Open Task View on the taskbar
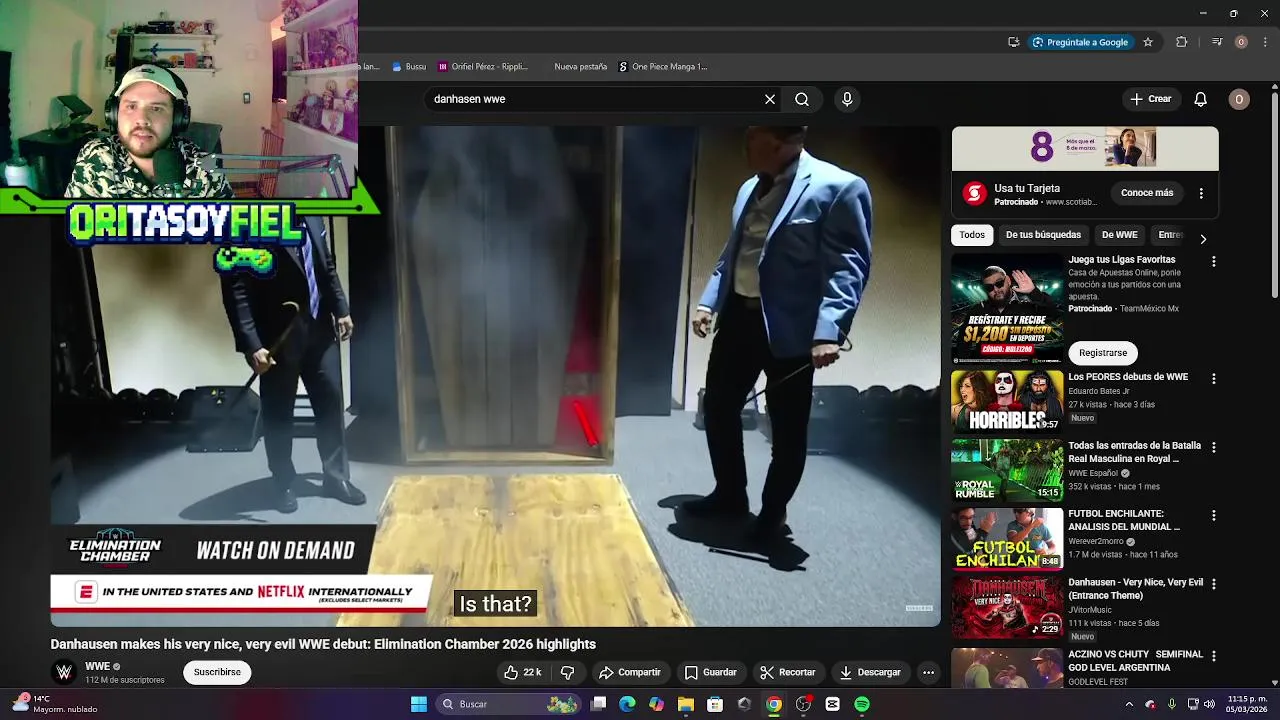 598,704
